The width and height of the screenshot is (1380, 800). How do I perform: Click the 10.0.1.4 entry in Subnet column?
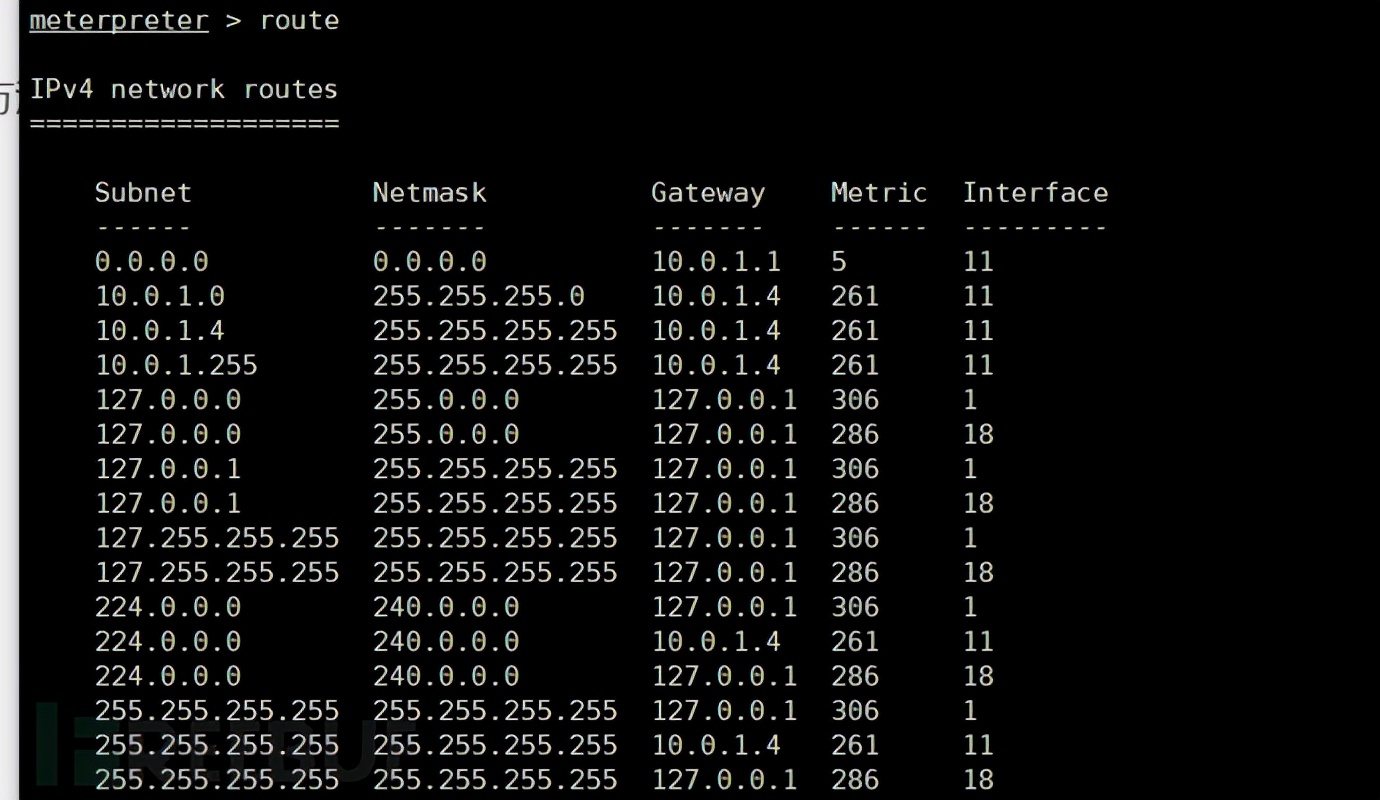coord(160,331)
